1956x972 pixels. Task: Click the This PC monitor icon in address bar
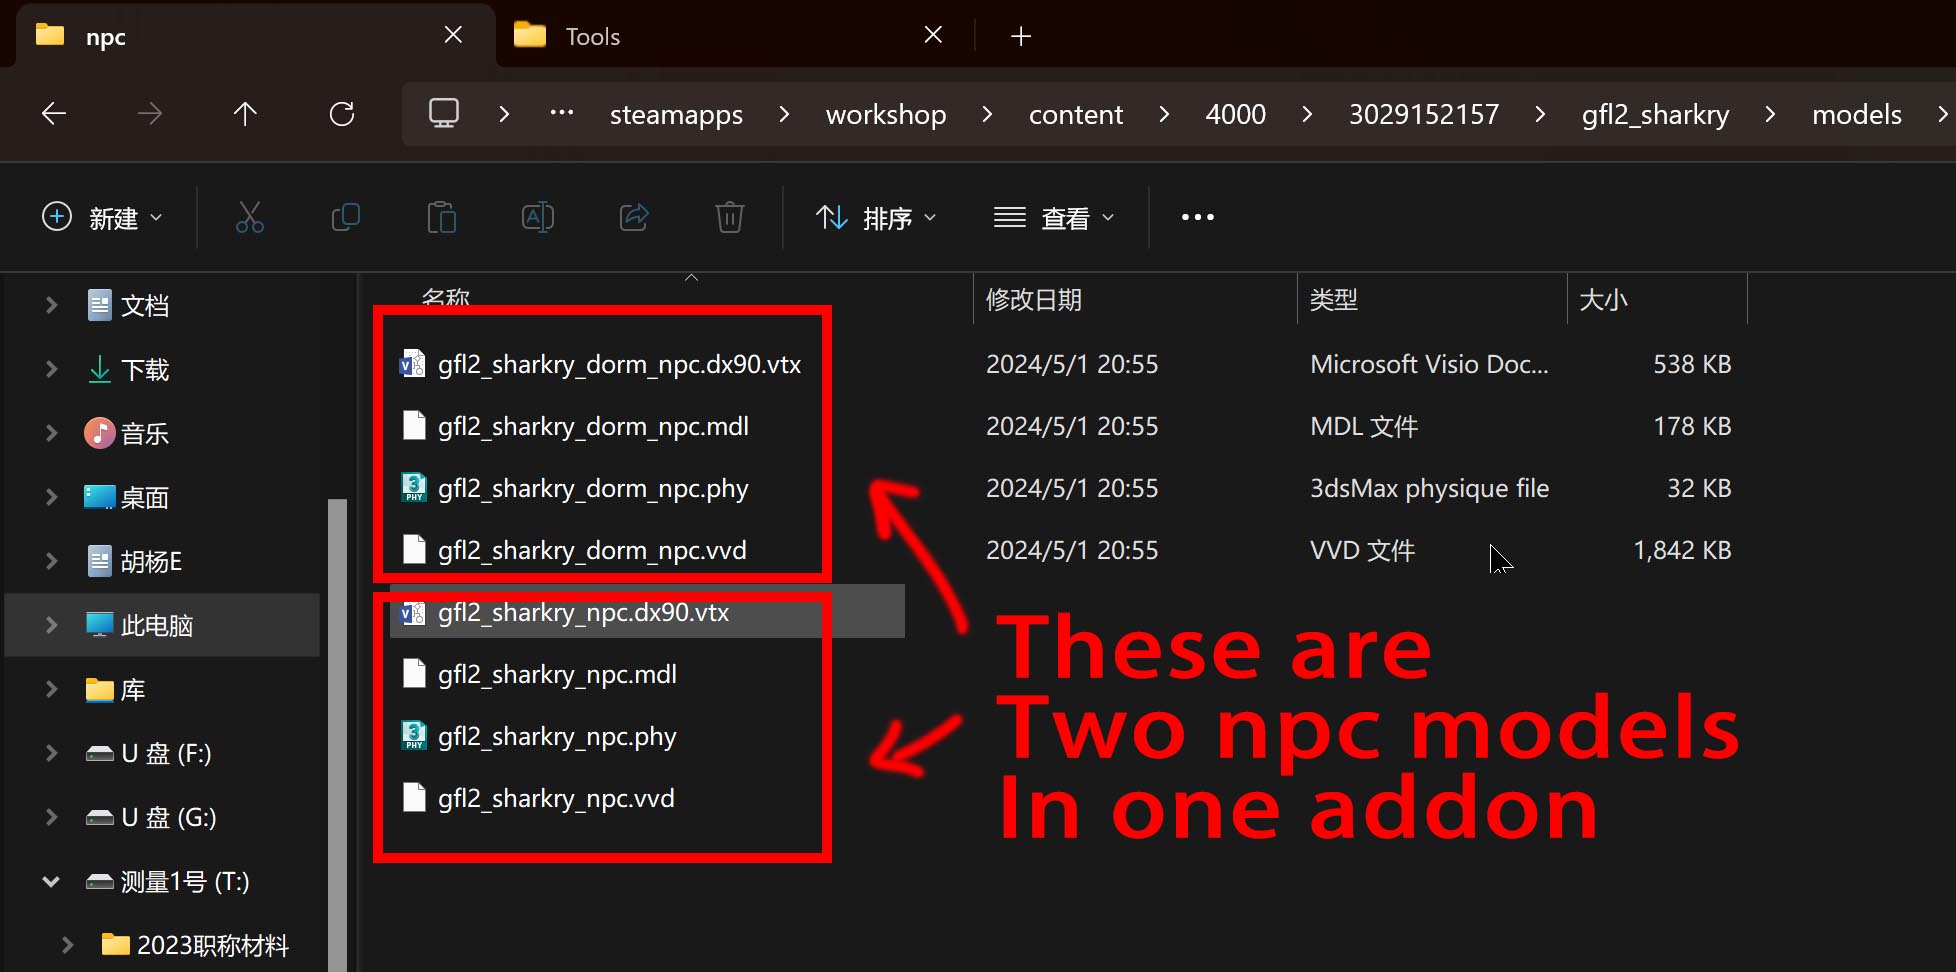click(444, 113)
